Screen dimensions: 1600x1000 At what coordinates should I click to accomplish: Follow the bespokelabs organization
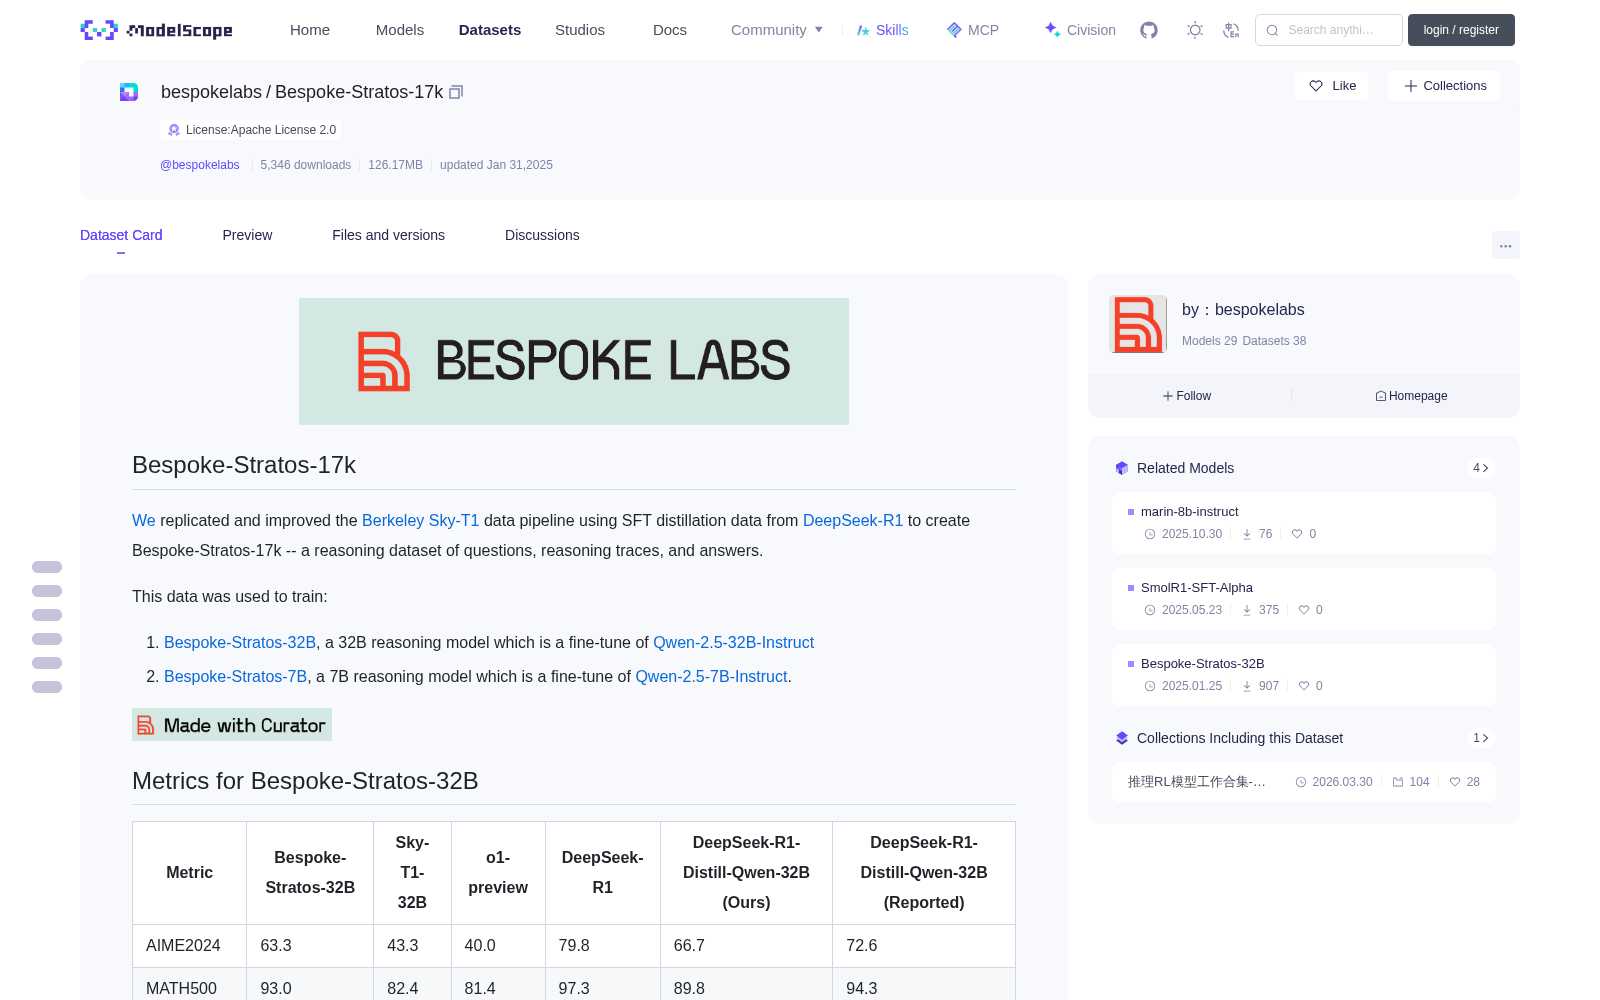pyautogui.click(x=1187, y=396)
